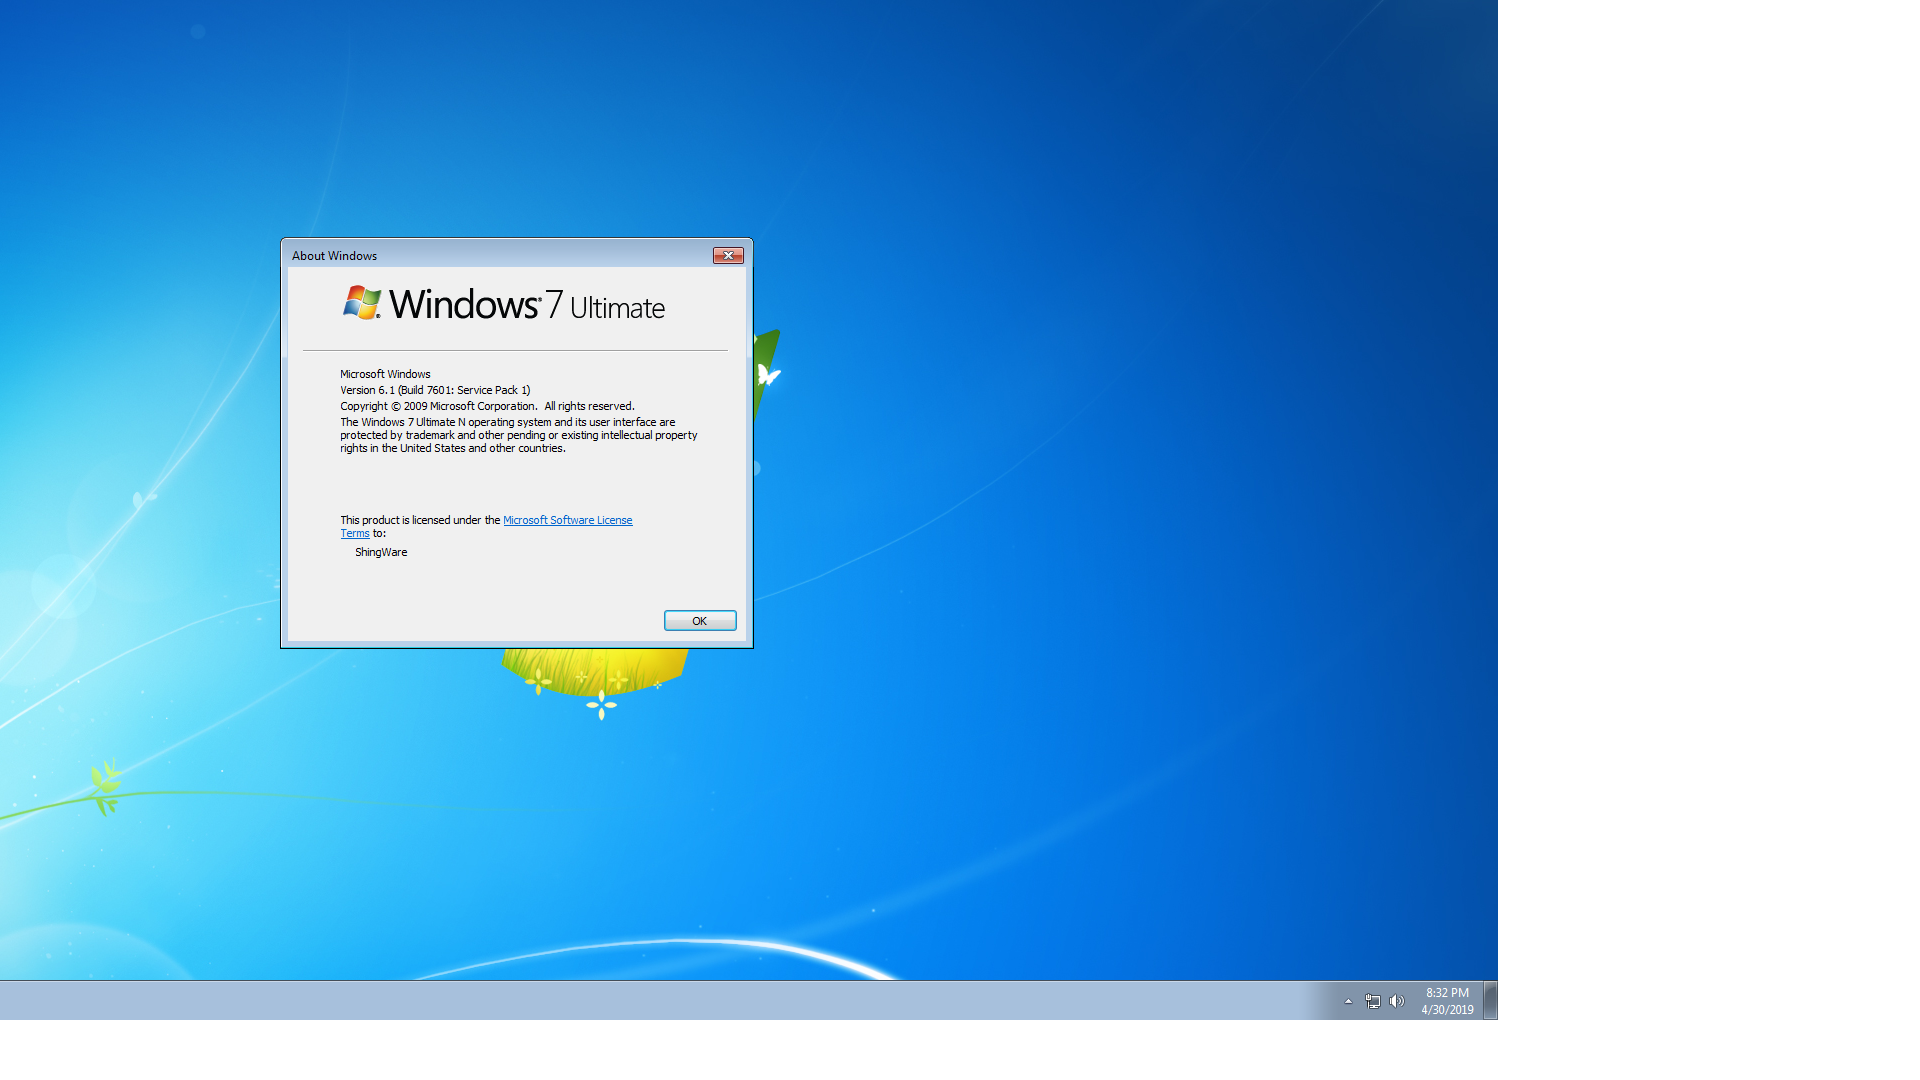Click the volume speaker icon
Image resolution: width=1920 pixels, height=1080 pixels.
[x=1396, y=1001]
